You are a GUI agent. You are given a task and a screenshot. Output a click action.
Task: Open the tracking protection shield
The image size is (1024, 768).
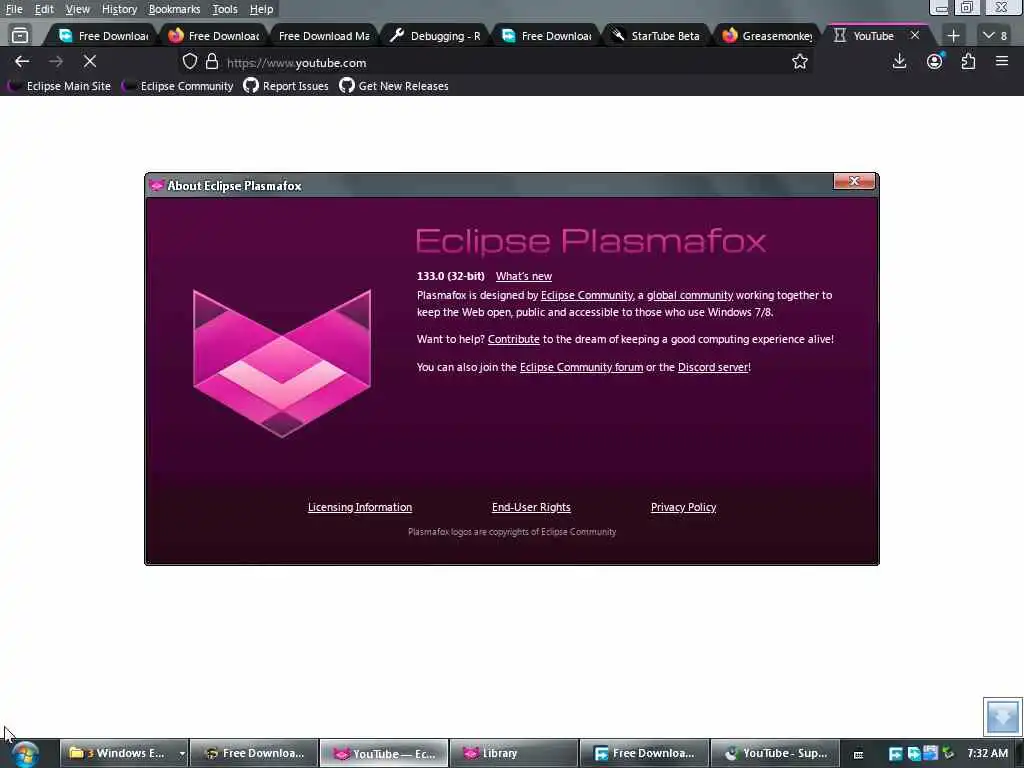[x=189, y=61]
